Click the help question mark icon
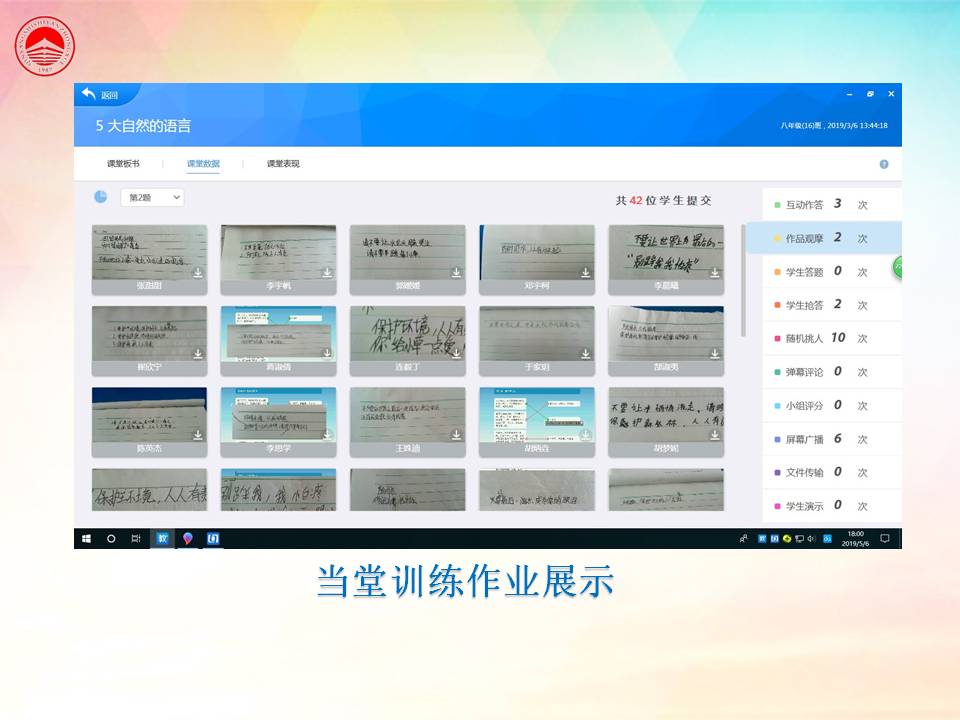The height and width of the screenshot is (720, 960). [x=884, y=164]
